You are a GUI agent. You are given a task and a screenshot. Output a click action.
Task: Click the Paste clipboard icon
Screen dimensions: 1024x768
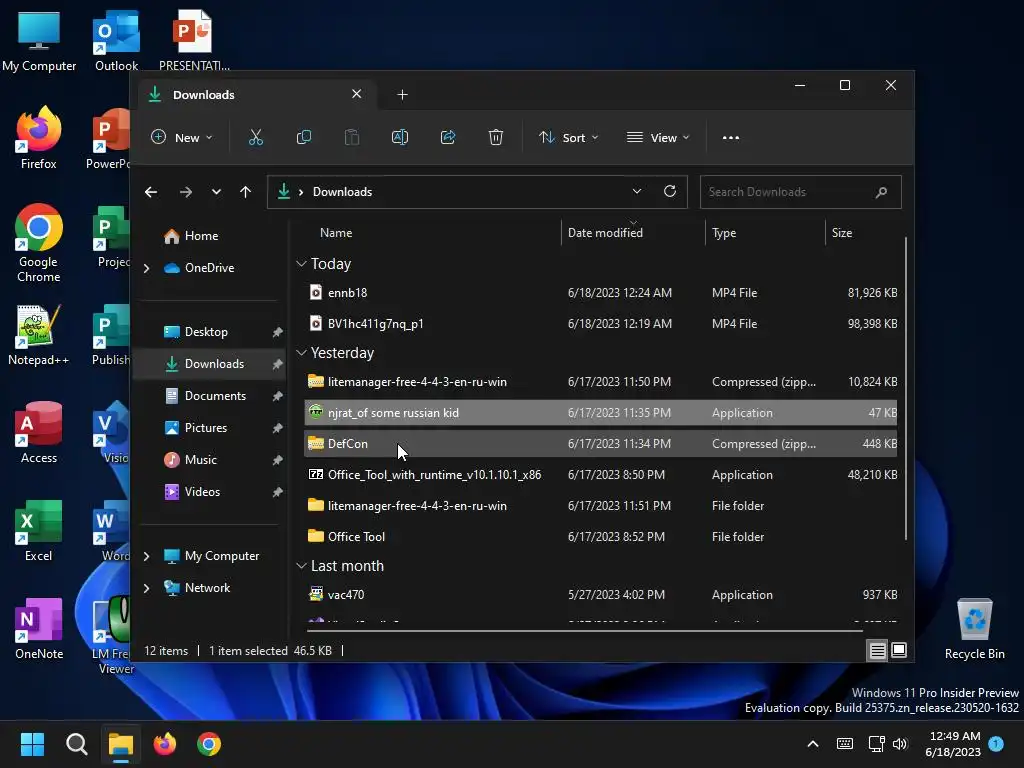[x=351, y=137]
